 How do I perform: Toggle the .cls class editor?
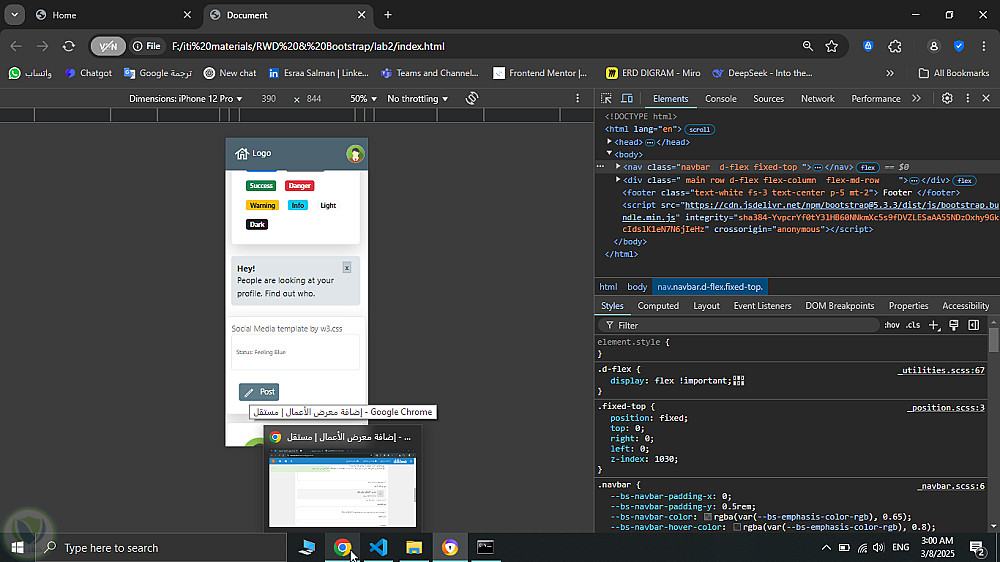(913, 325)
